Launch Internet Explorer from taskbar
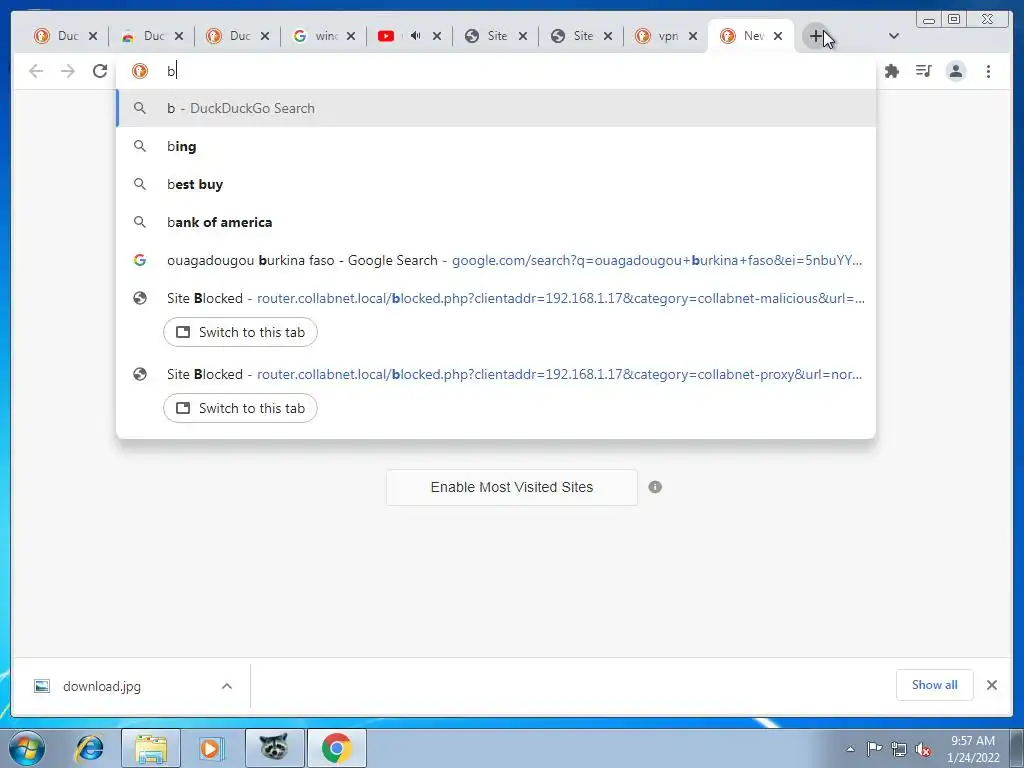This screenshot has height=768, width=1024. [89, 748]
